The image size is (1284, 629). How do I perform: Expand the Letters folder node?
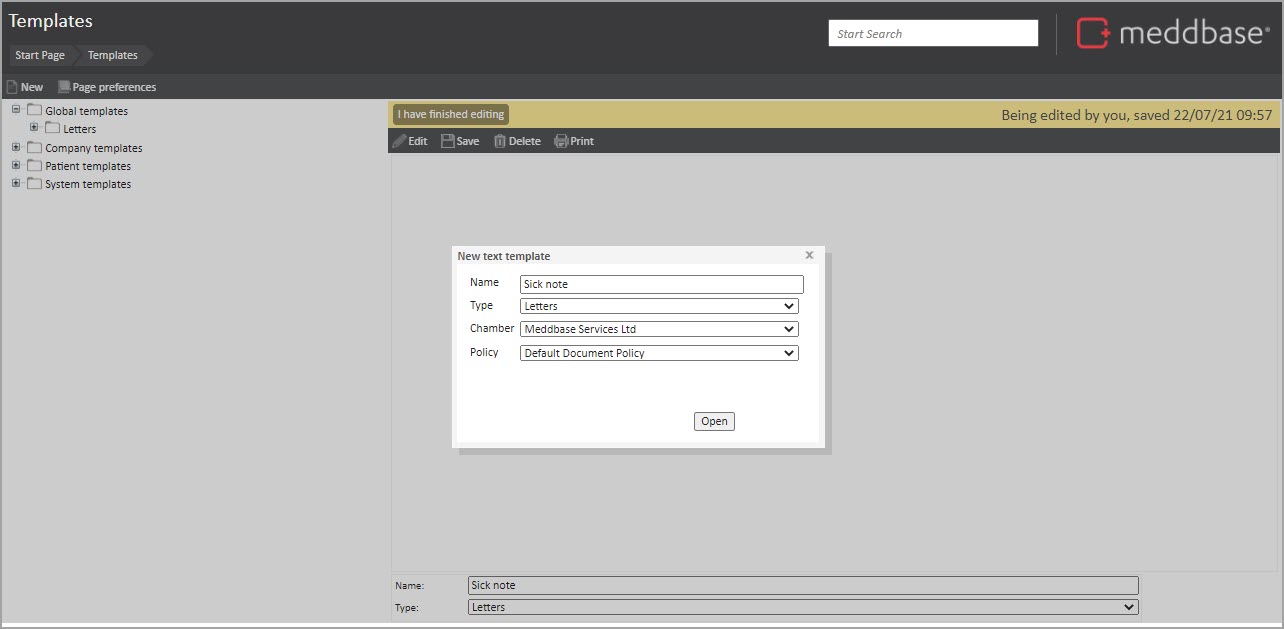[34, 128]
